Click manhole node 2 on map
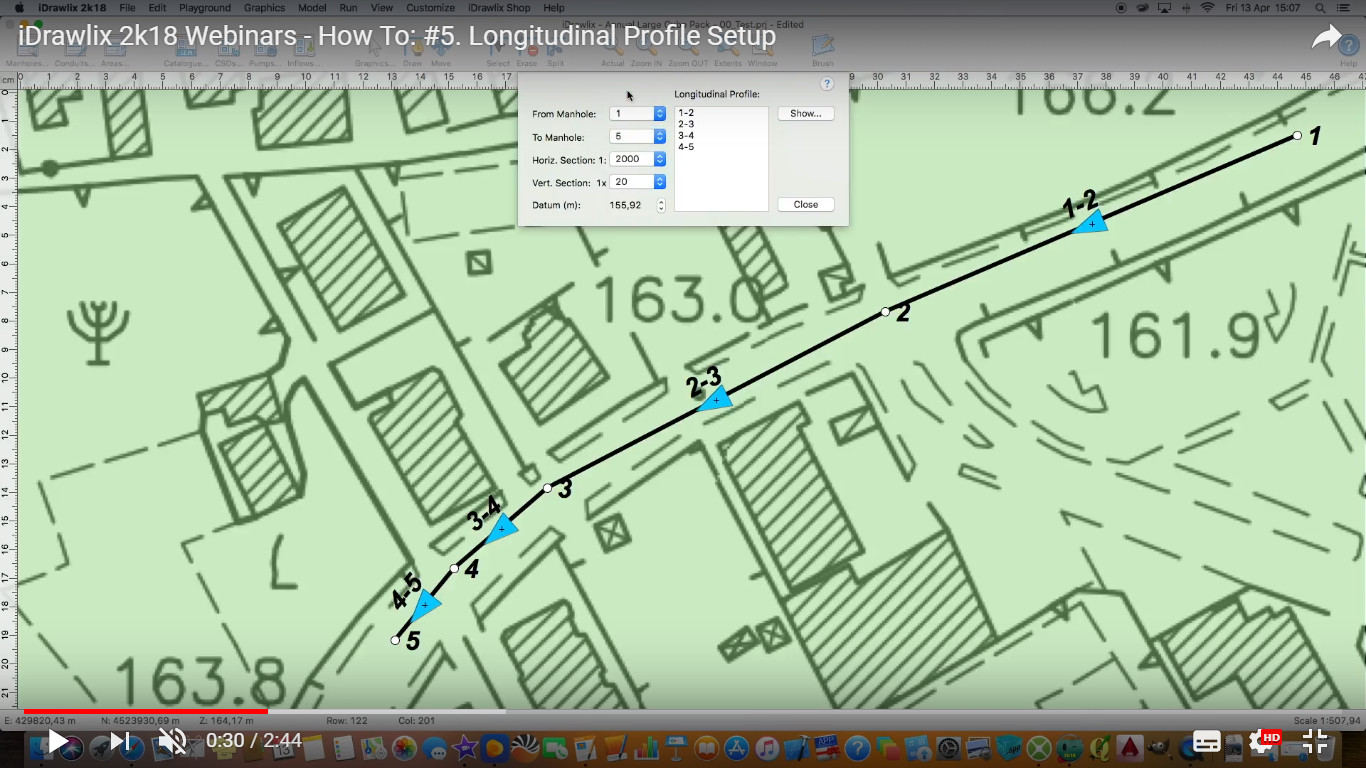This screenshot has height=768, width=1366. click(x=885, y=312)
